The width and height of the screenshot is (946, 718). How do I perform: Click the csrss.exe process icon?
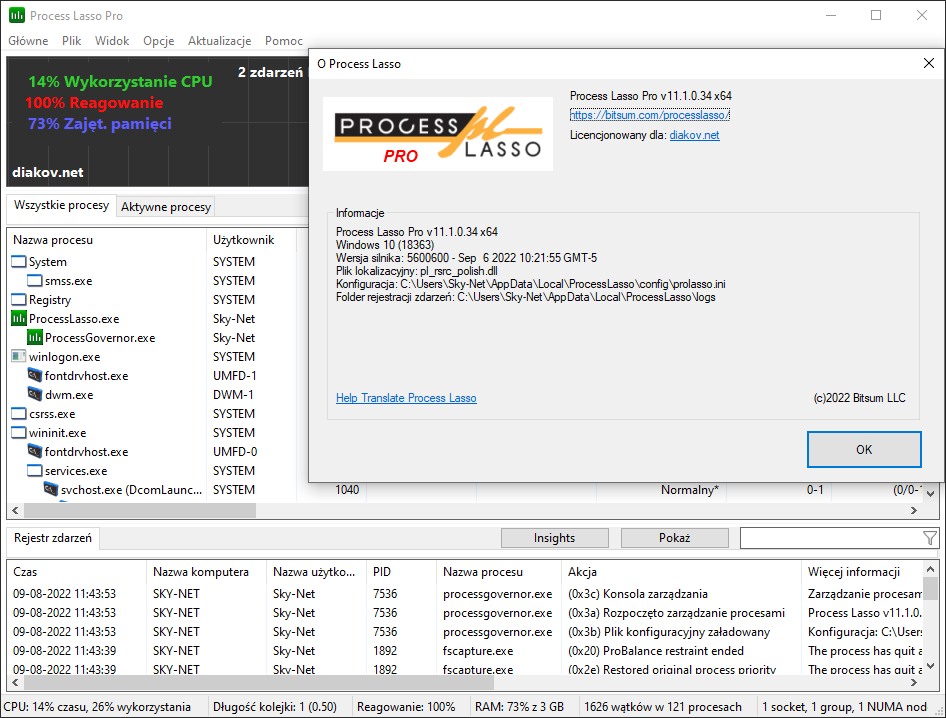(19, 414)
